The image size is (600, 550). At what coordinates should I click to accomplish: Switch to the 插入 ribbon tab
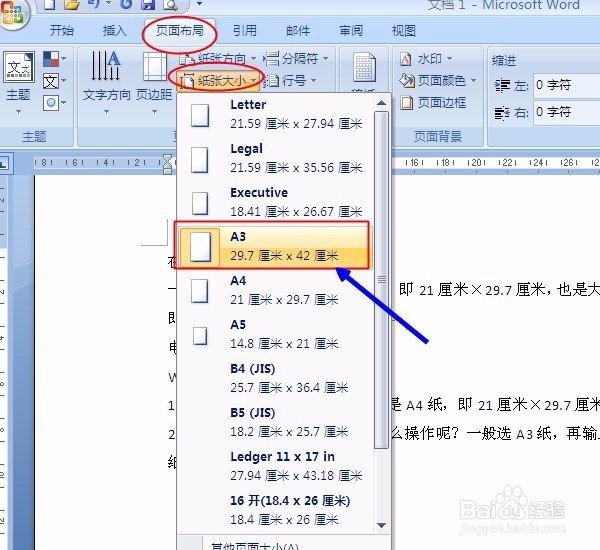[x=114, y=31]
